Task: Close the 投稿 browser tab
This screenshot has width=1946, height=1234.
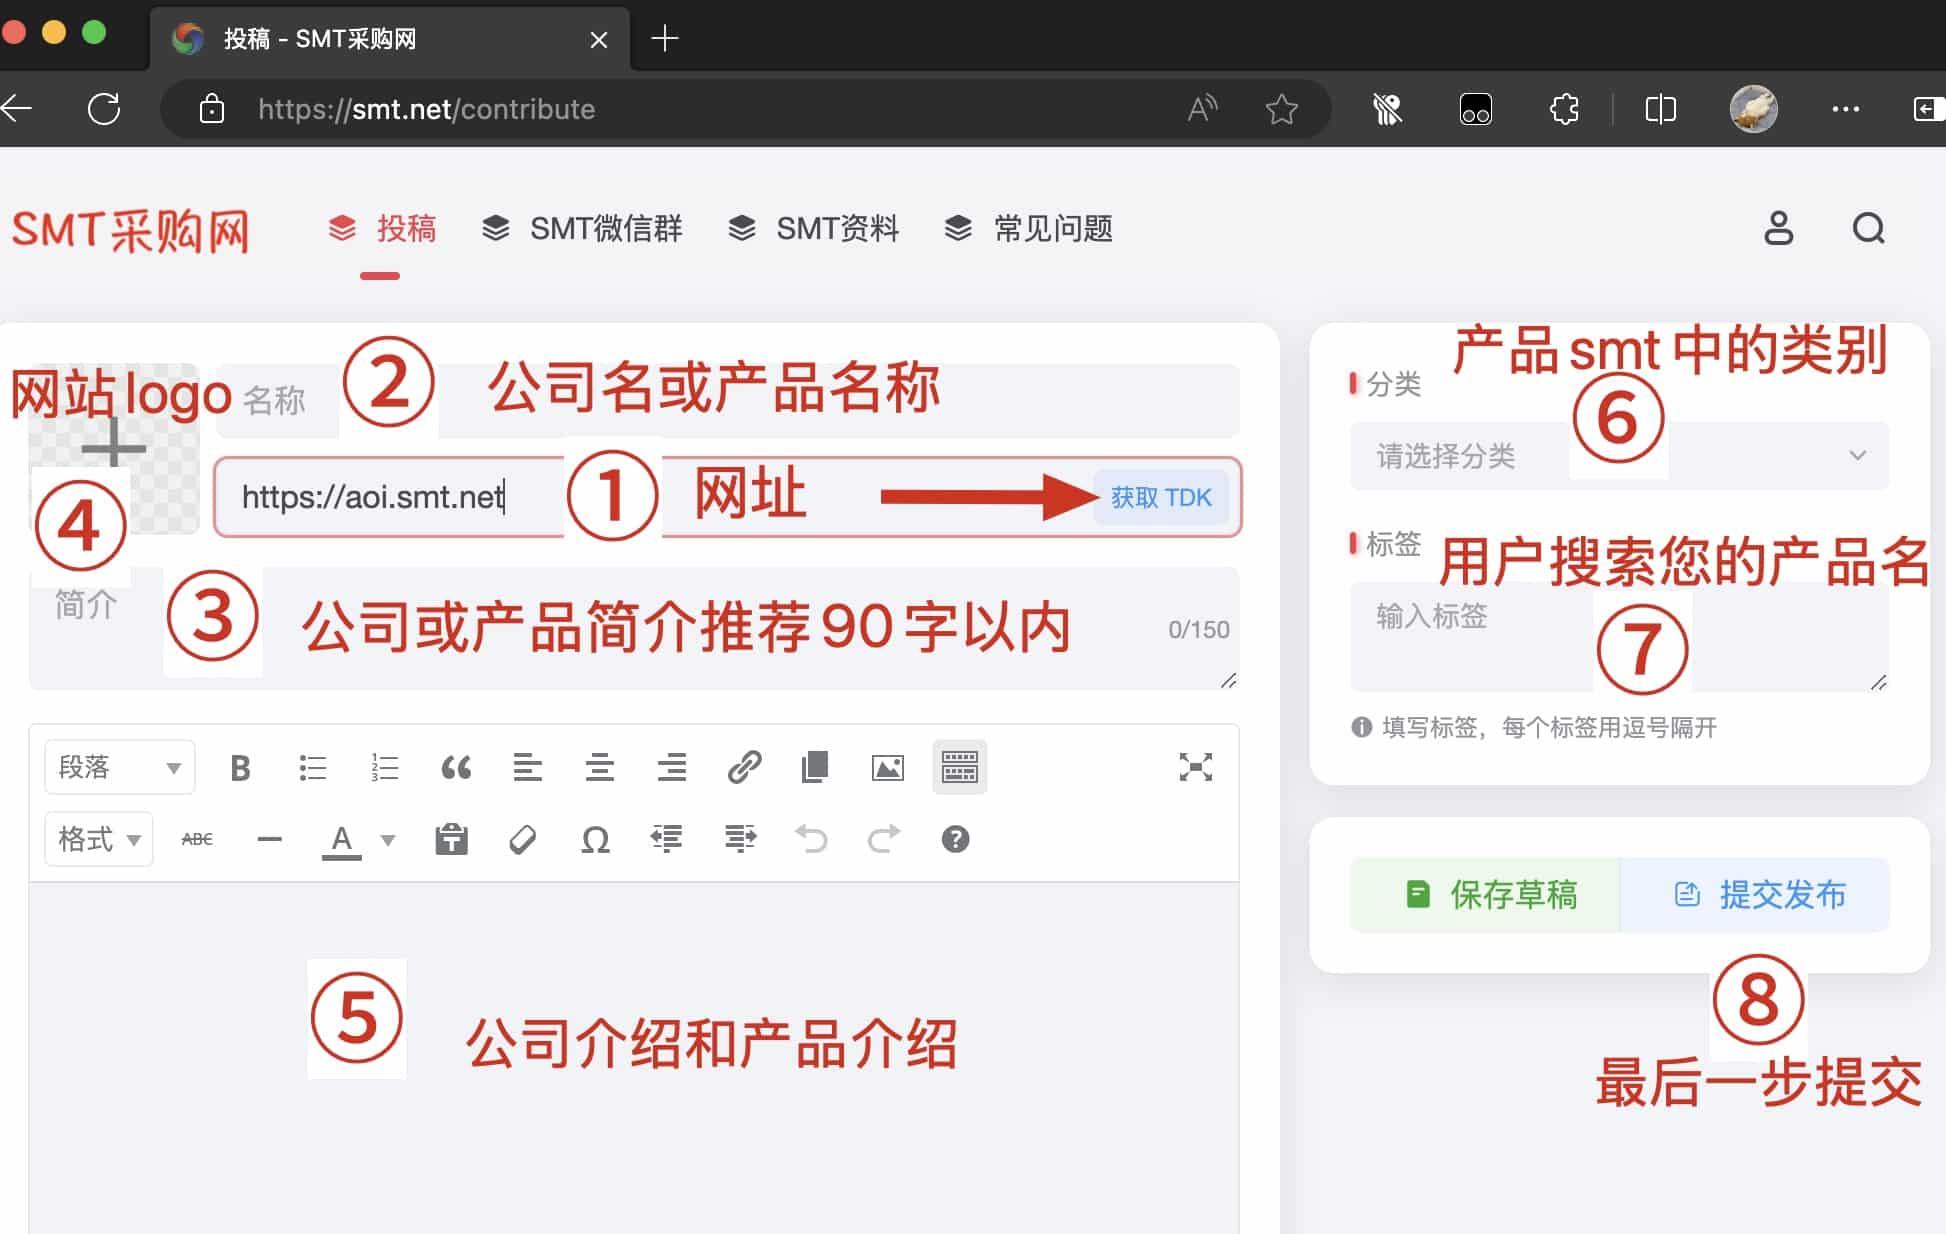Action: 598,40
